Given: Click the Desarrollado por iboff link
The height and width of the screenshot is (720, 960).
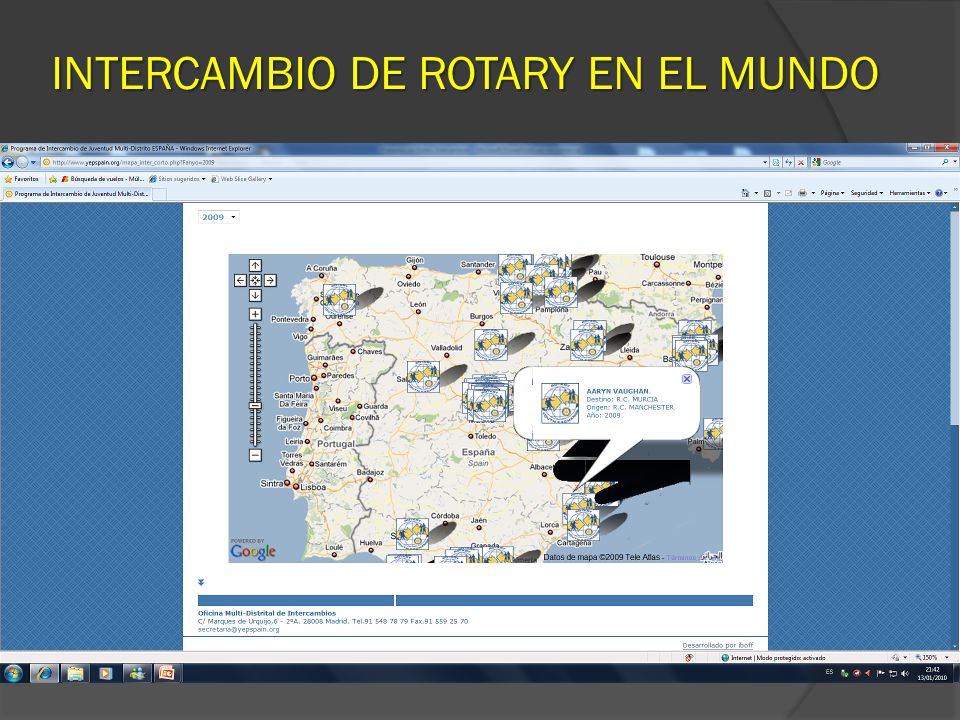Looking at the screenshot, I should 718,645.
